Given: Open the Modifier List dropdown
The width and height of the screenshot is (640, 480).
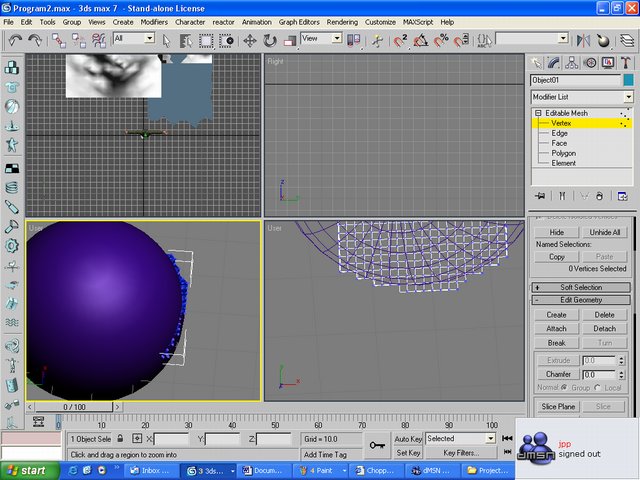Looking at the screenshot, I should [628, 97].
